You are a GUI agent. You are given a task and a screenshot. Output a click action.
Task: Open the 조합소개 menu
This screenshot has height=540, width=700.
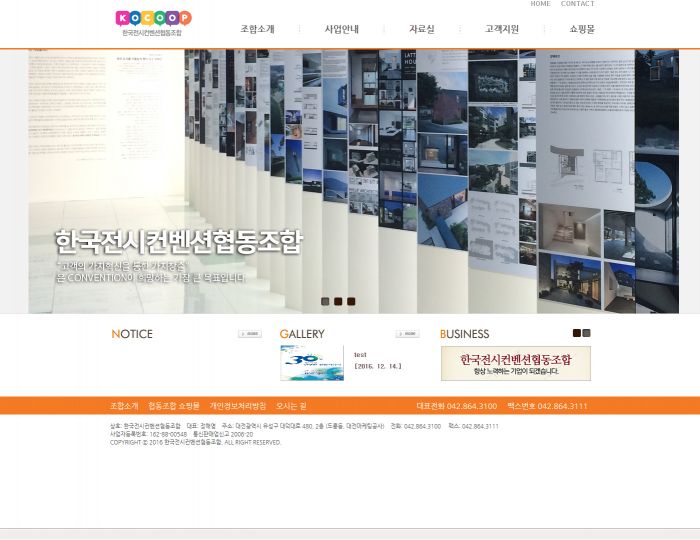pyautogui.click(x=257, y=30)
